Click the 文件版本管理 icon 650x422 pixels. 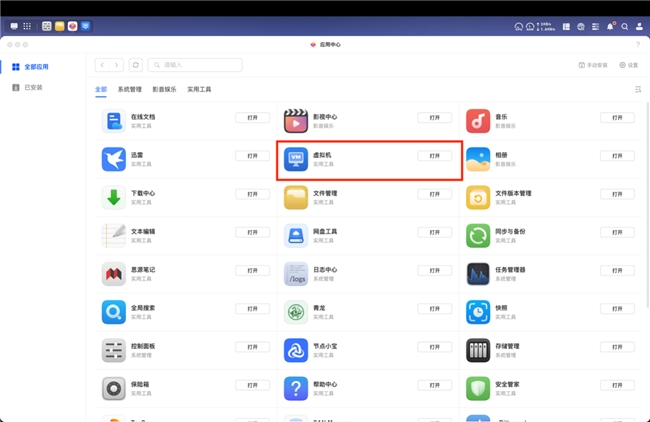tap(478, 197)
